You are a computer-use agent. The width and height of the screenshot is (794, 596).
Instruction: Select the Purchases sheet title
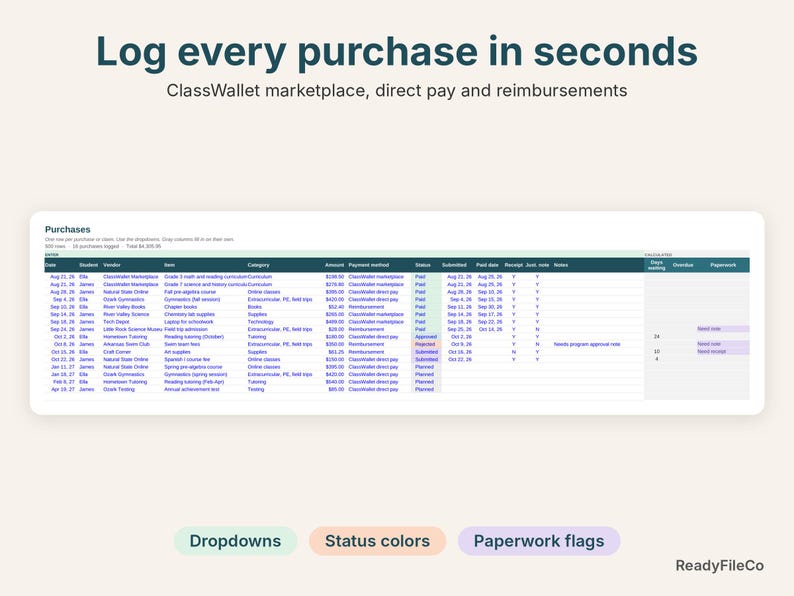click(x=67, y=229)
